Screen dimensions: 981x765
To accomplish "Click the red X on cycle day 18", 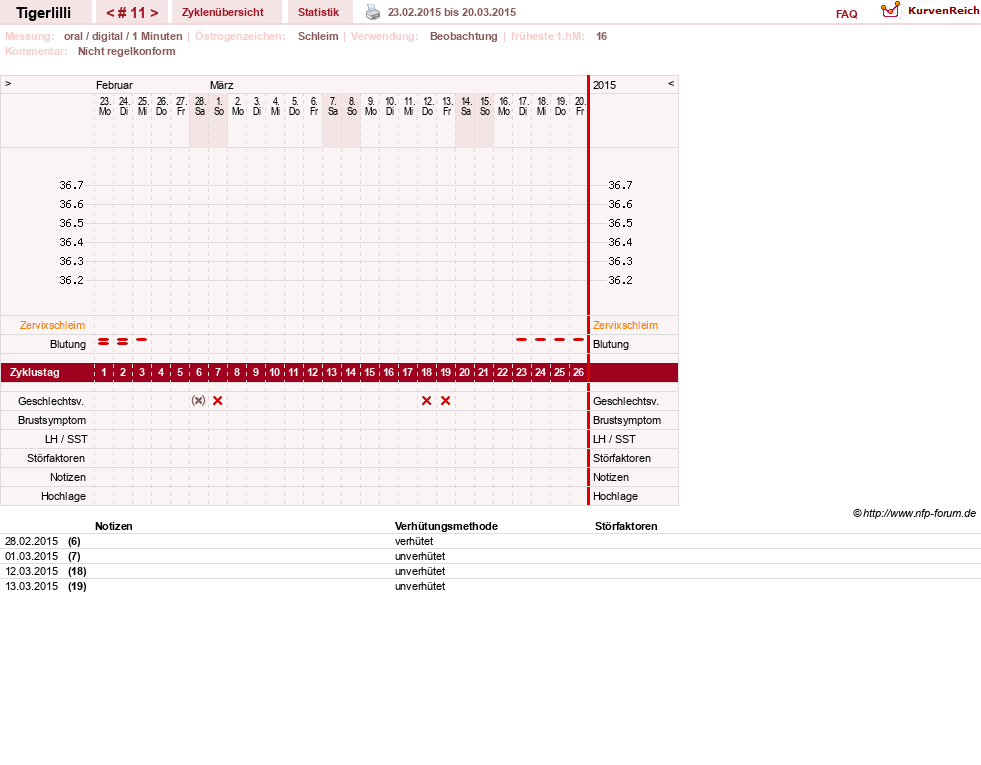I will pos(427,401).
